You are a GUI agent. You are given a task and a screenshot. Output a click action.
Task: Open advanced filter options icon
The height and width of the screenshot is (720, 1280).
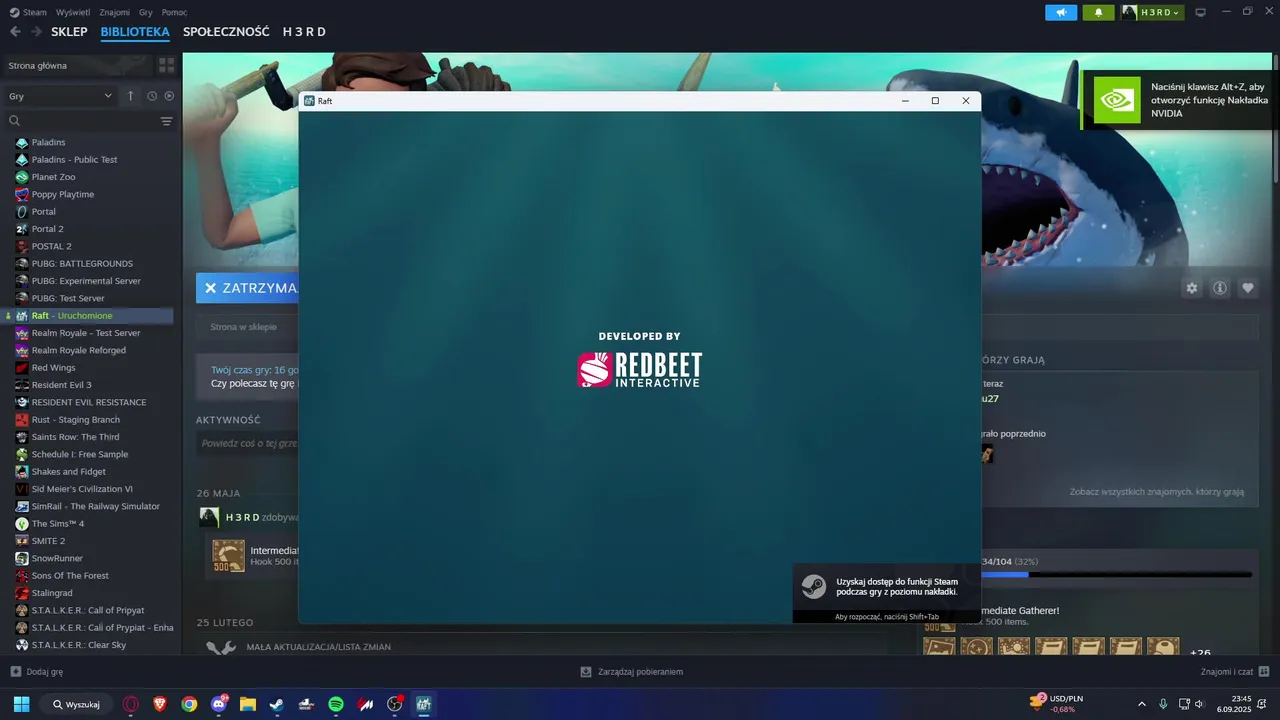[167, 121]
